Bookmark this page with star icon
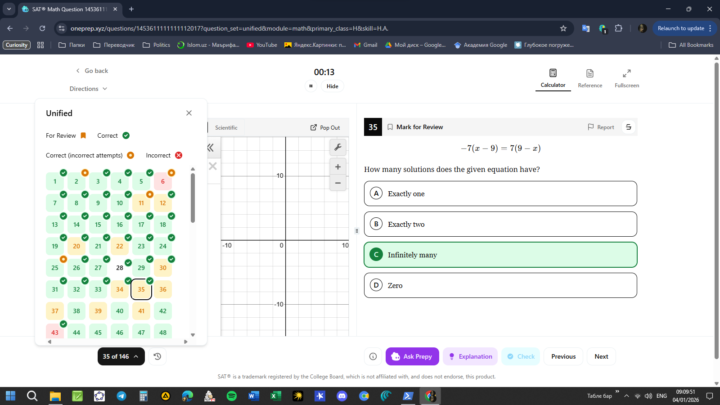The height and width of the screenshot is (405, 720). [563, 28]
